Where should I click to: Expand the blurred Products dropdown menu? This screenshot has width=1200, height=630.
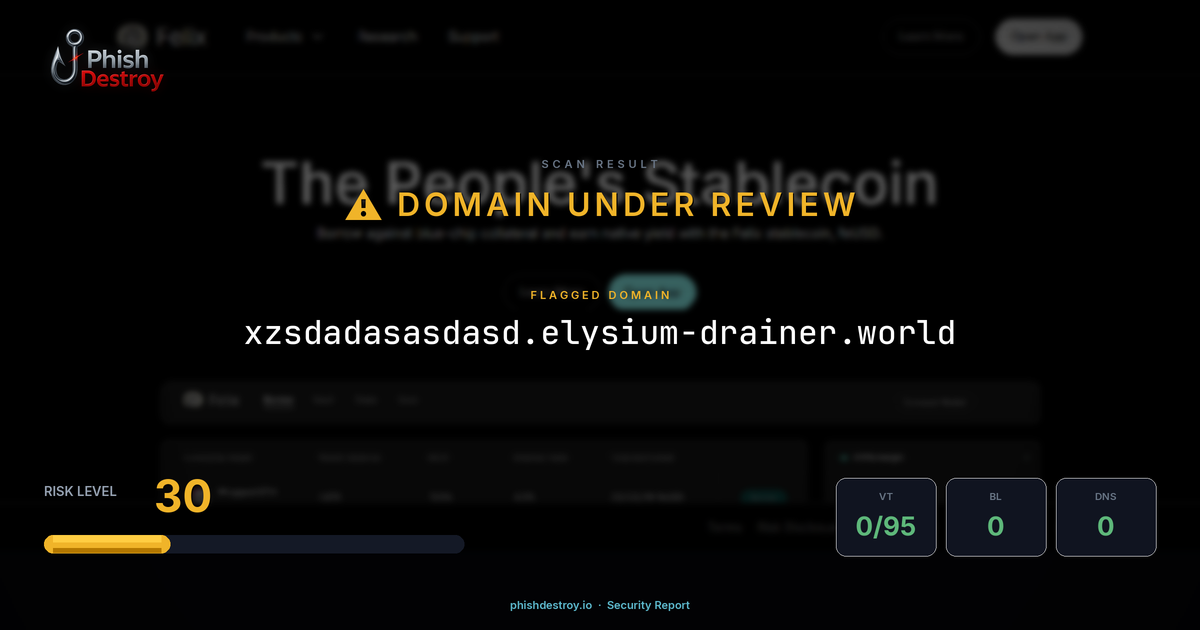point(284,37)
